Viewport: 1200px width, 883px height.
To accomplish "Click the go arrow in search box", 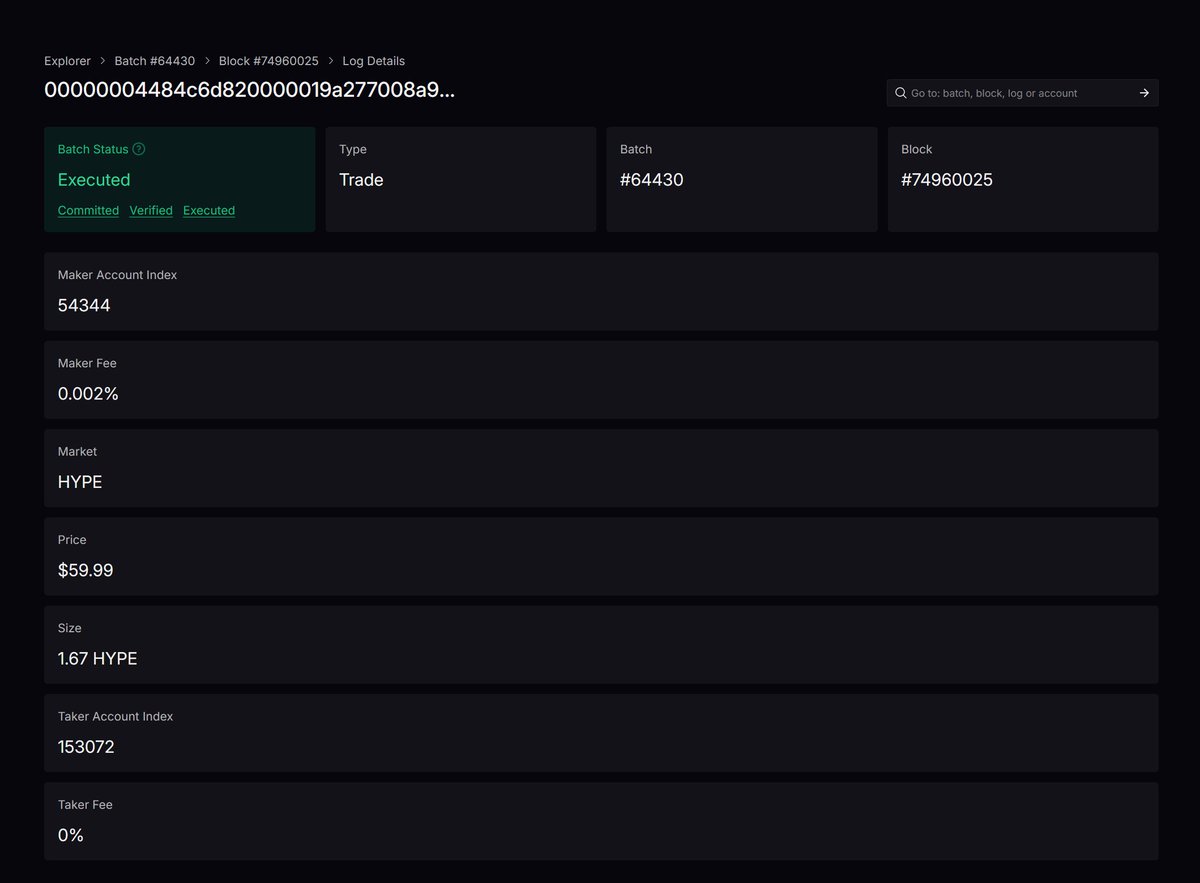I will (x=1144, y=93).
